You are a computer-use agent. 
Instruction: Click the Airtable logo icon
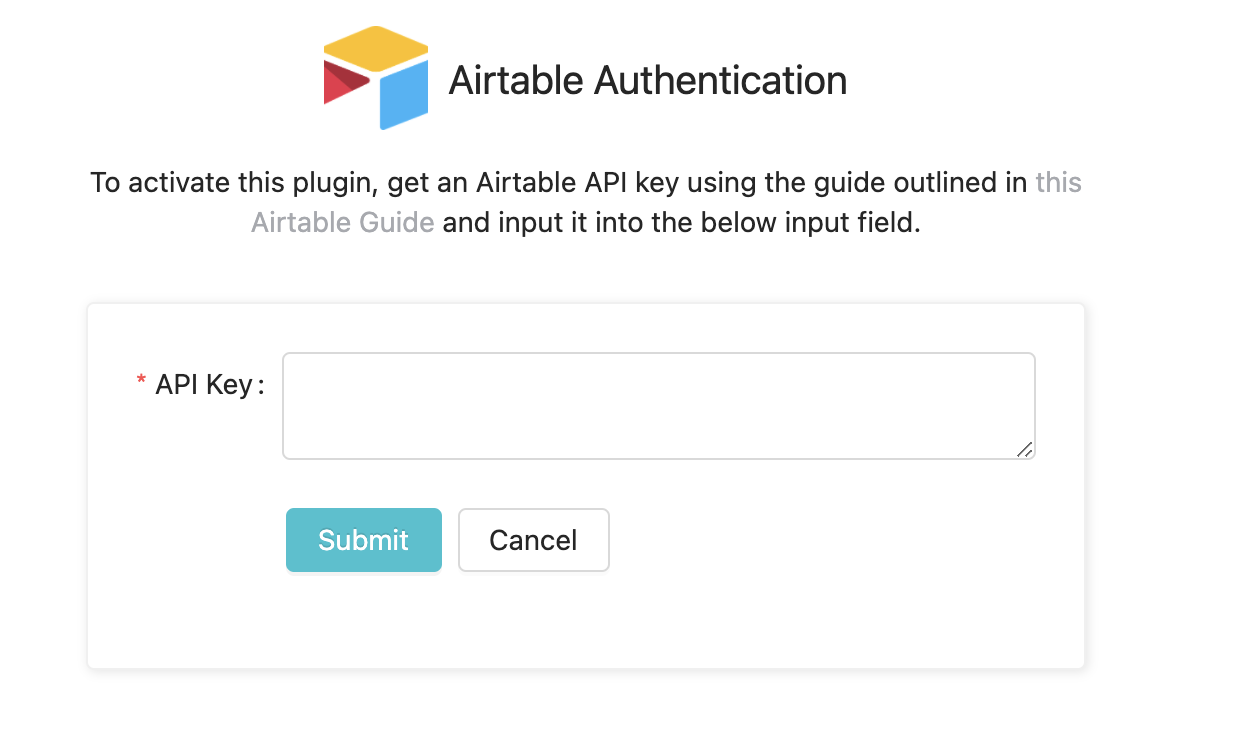[x=376, y=79]
